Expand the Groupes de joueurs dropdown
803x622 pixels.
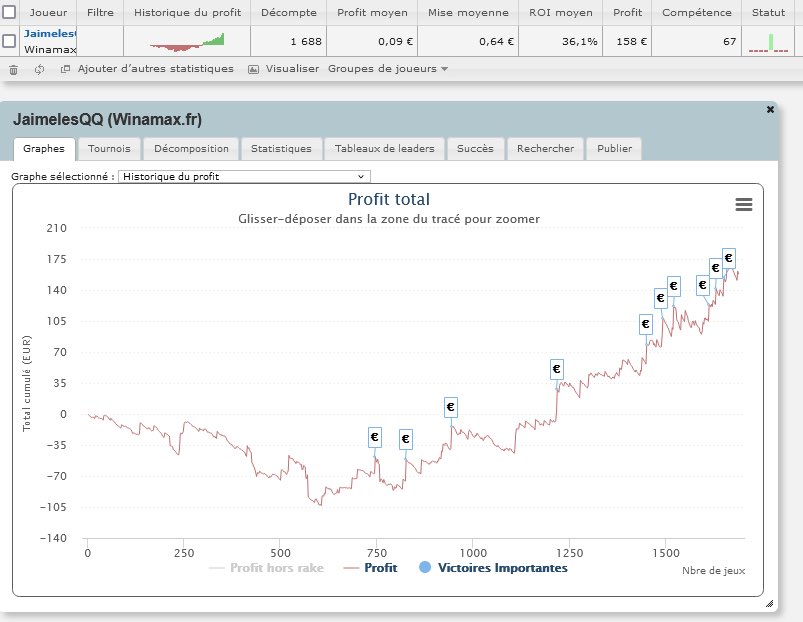click(388, 69)
